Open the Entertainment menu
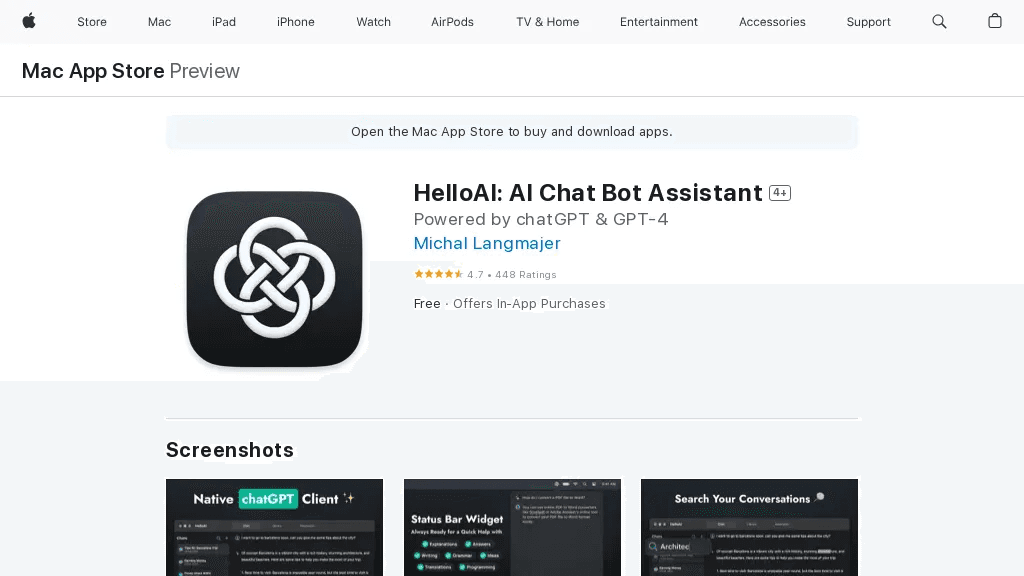Viewport: 1024px width, 576px height. [x=659, y=22]
